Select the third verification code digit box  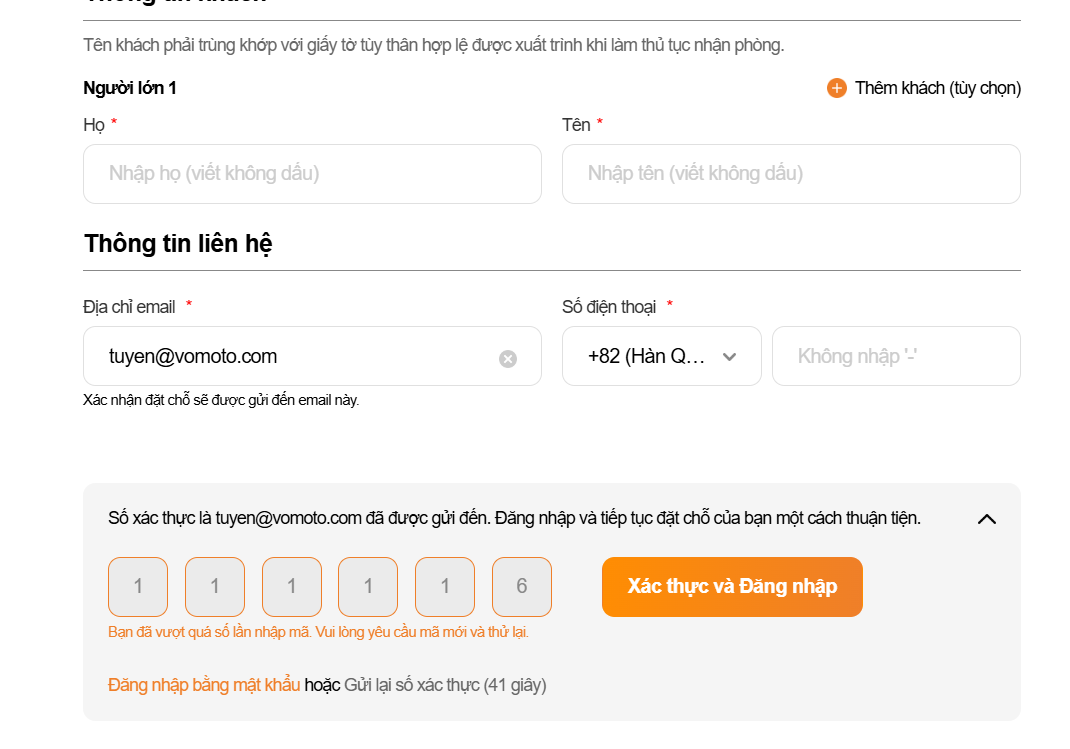(292, 587)
